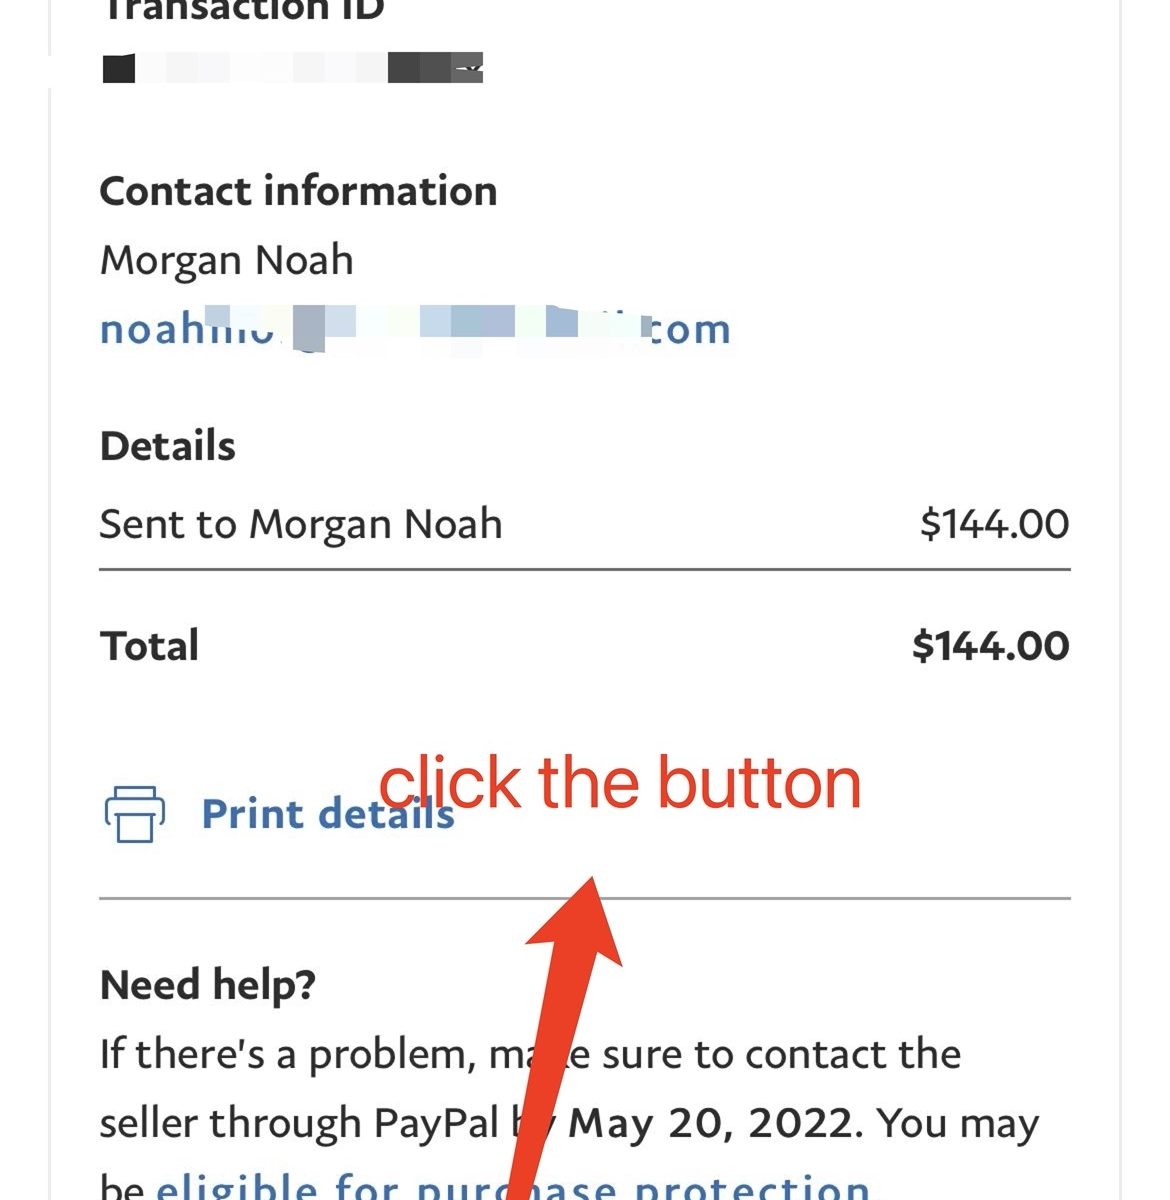Click the Contact information heading
Viewport: 1170px width, 1200px height.
(x=298, y=191)
